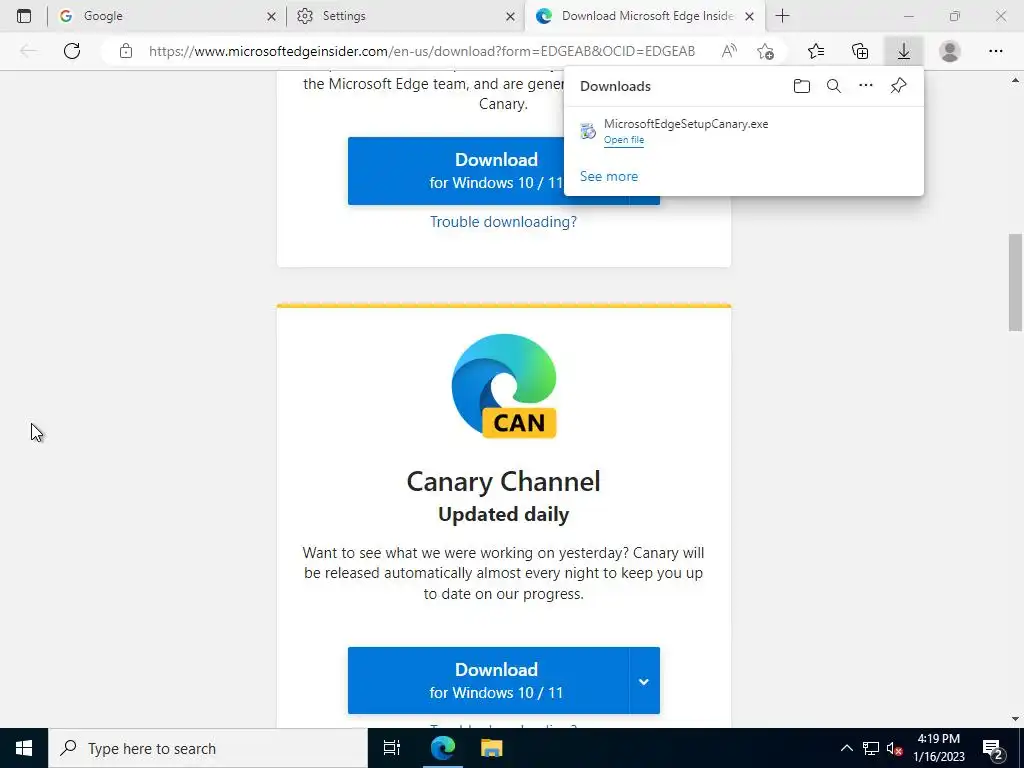Open the clock and date flyout
Screen dimensions: 1024x768
(x=939, y=748)
